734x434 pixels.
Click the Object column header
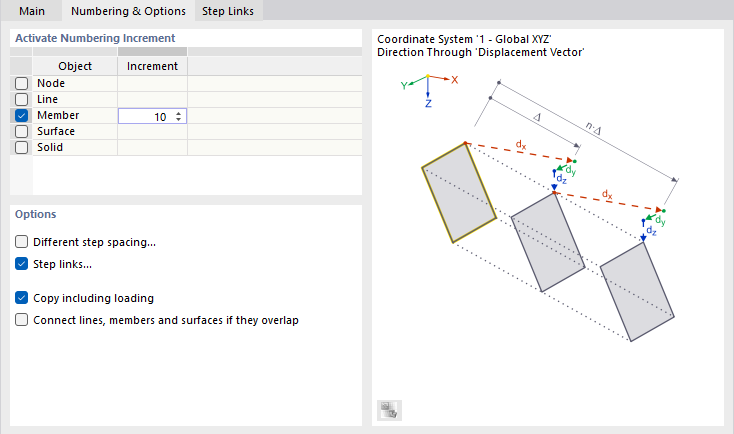pos(75,66)
